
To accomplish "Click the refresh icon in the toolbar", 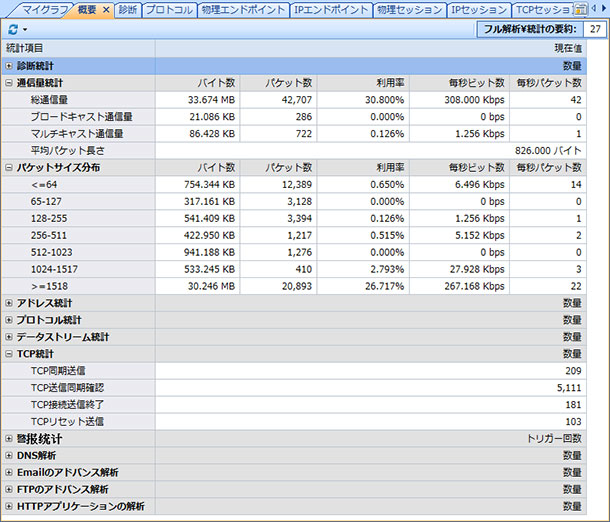I will click(x=11, y=29).
